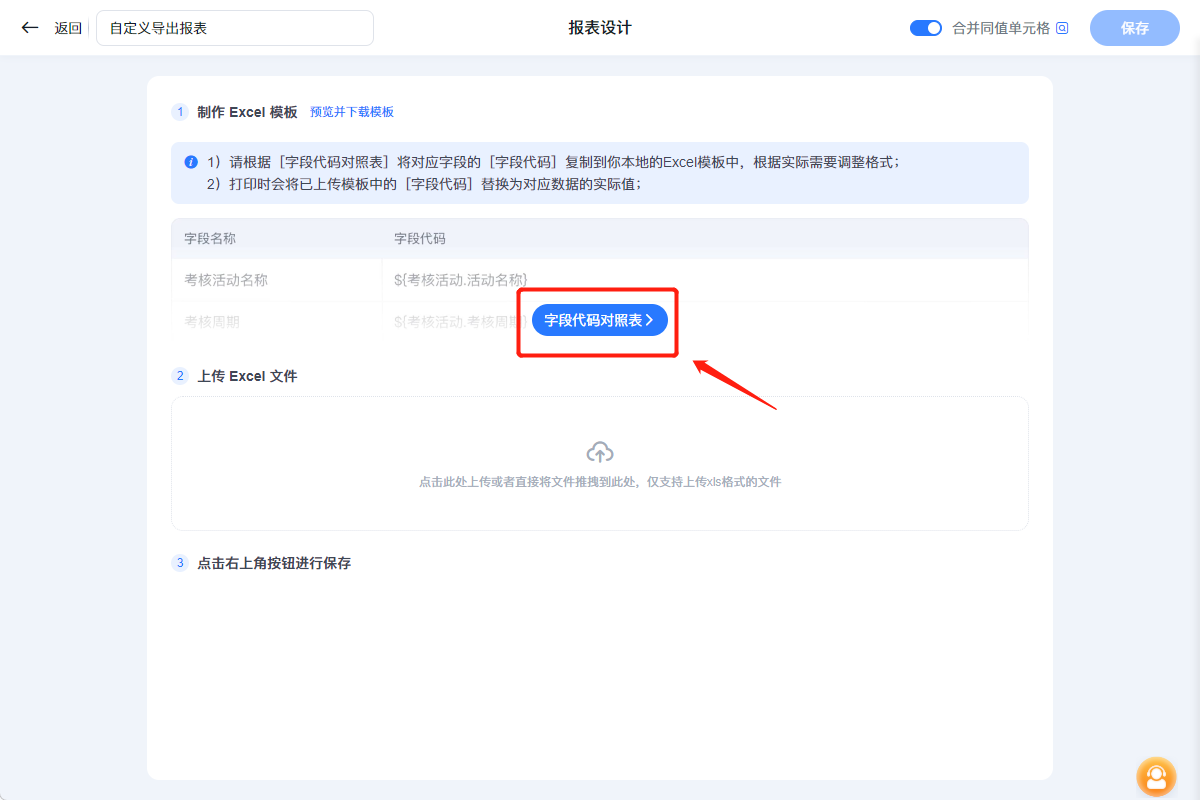The width and height of the screenshot is (1200, 800).
Task: Open the customer service icon at bottom right
Action: (1156, 777)
